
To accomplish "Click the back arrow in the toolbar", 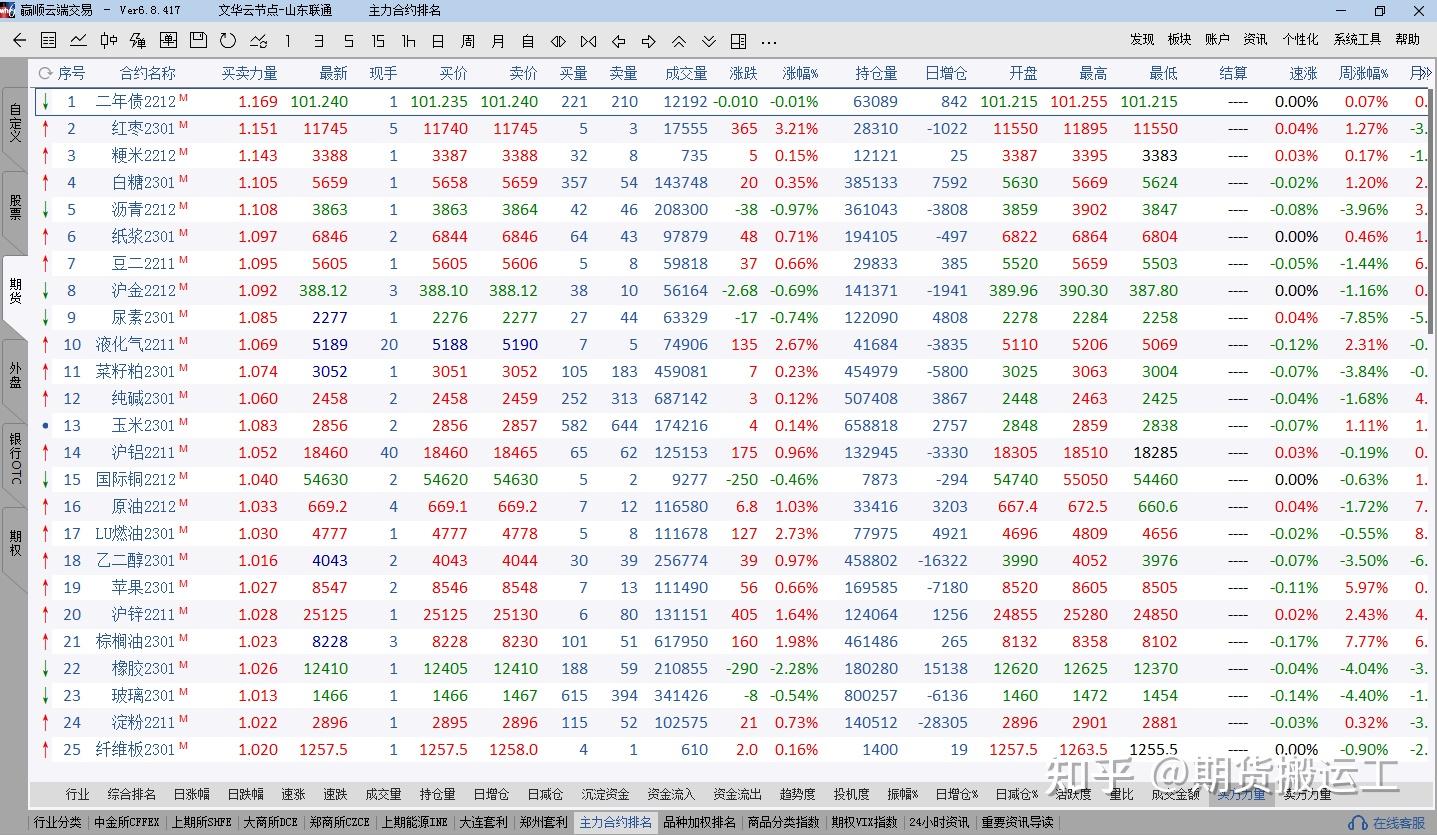I will tap(19, 41).
